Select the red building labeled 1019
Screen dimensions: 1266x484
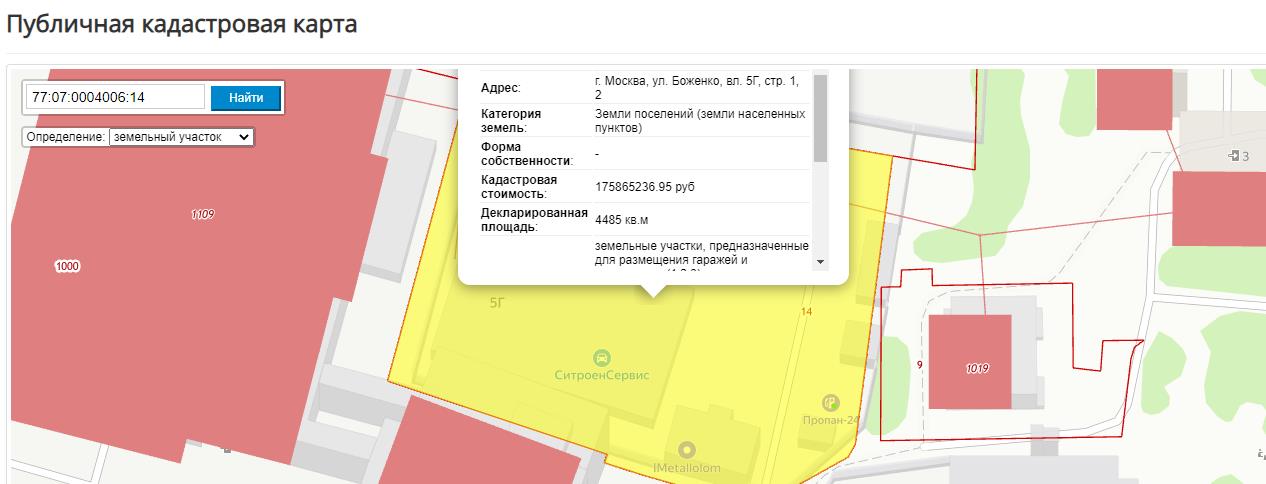969,361
